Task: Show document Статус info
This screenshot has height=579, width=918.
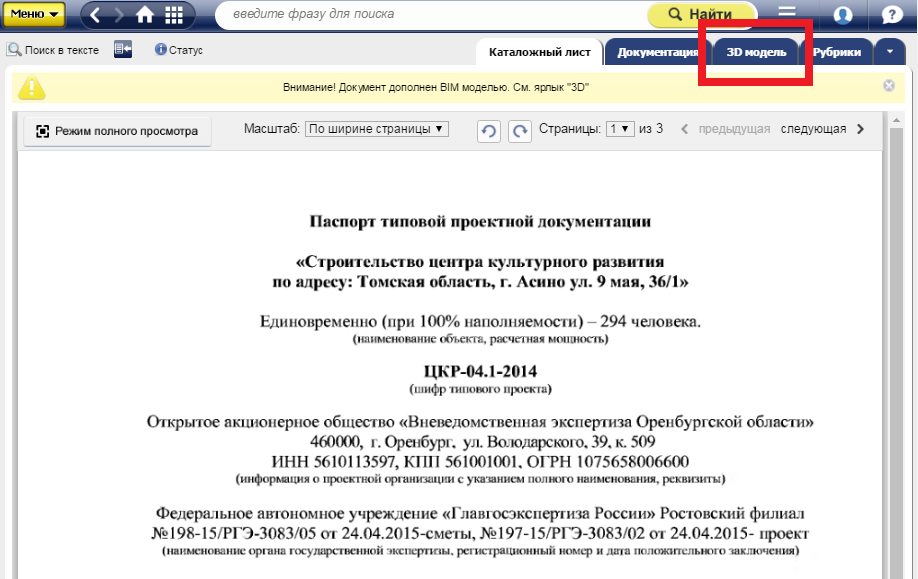Action: (x=179, y=50)
